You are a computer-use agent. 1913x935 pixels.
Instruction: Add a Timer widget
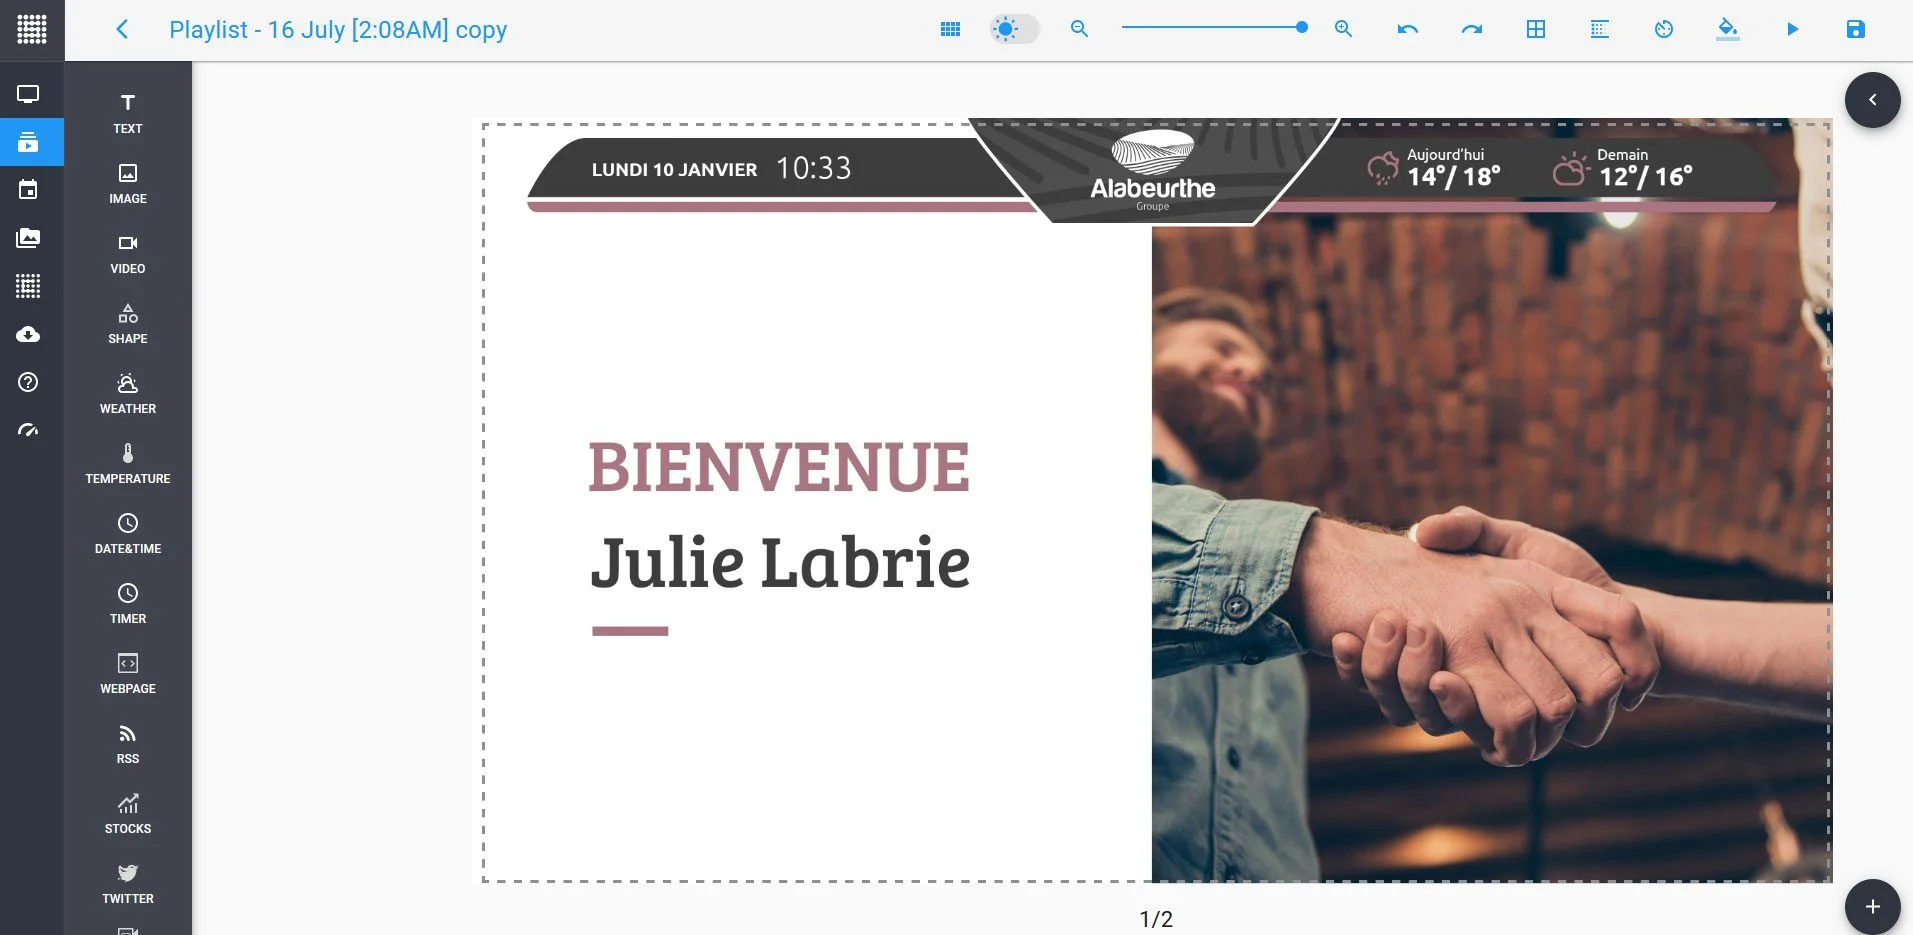click(128, 604)
